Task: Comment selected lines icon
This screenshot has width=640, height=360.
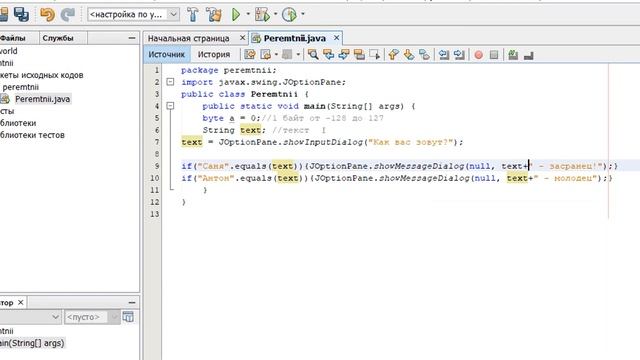Action: (513, 54)
